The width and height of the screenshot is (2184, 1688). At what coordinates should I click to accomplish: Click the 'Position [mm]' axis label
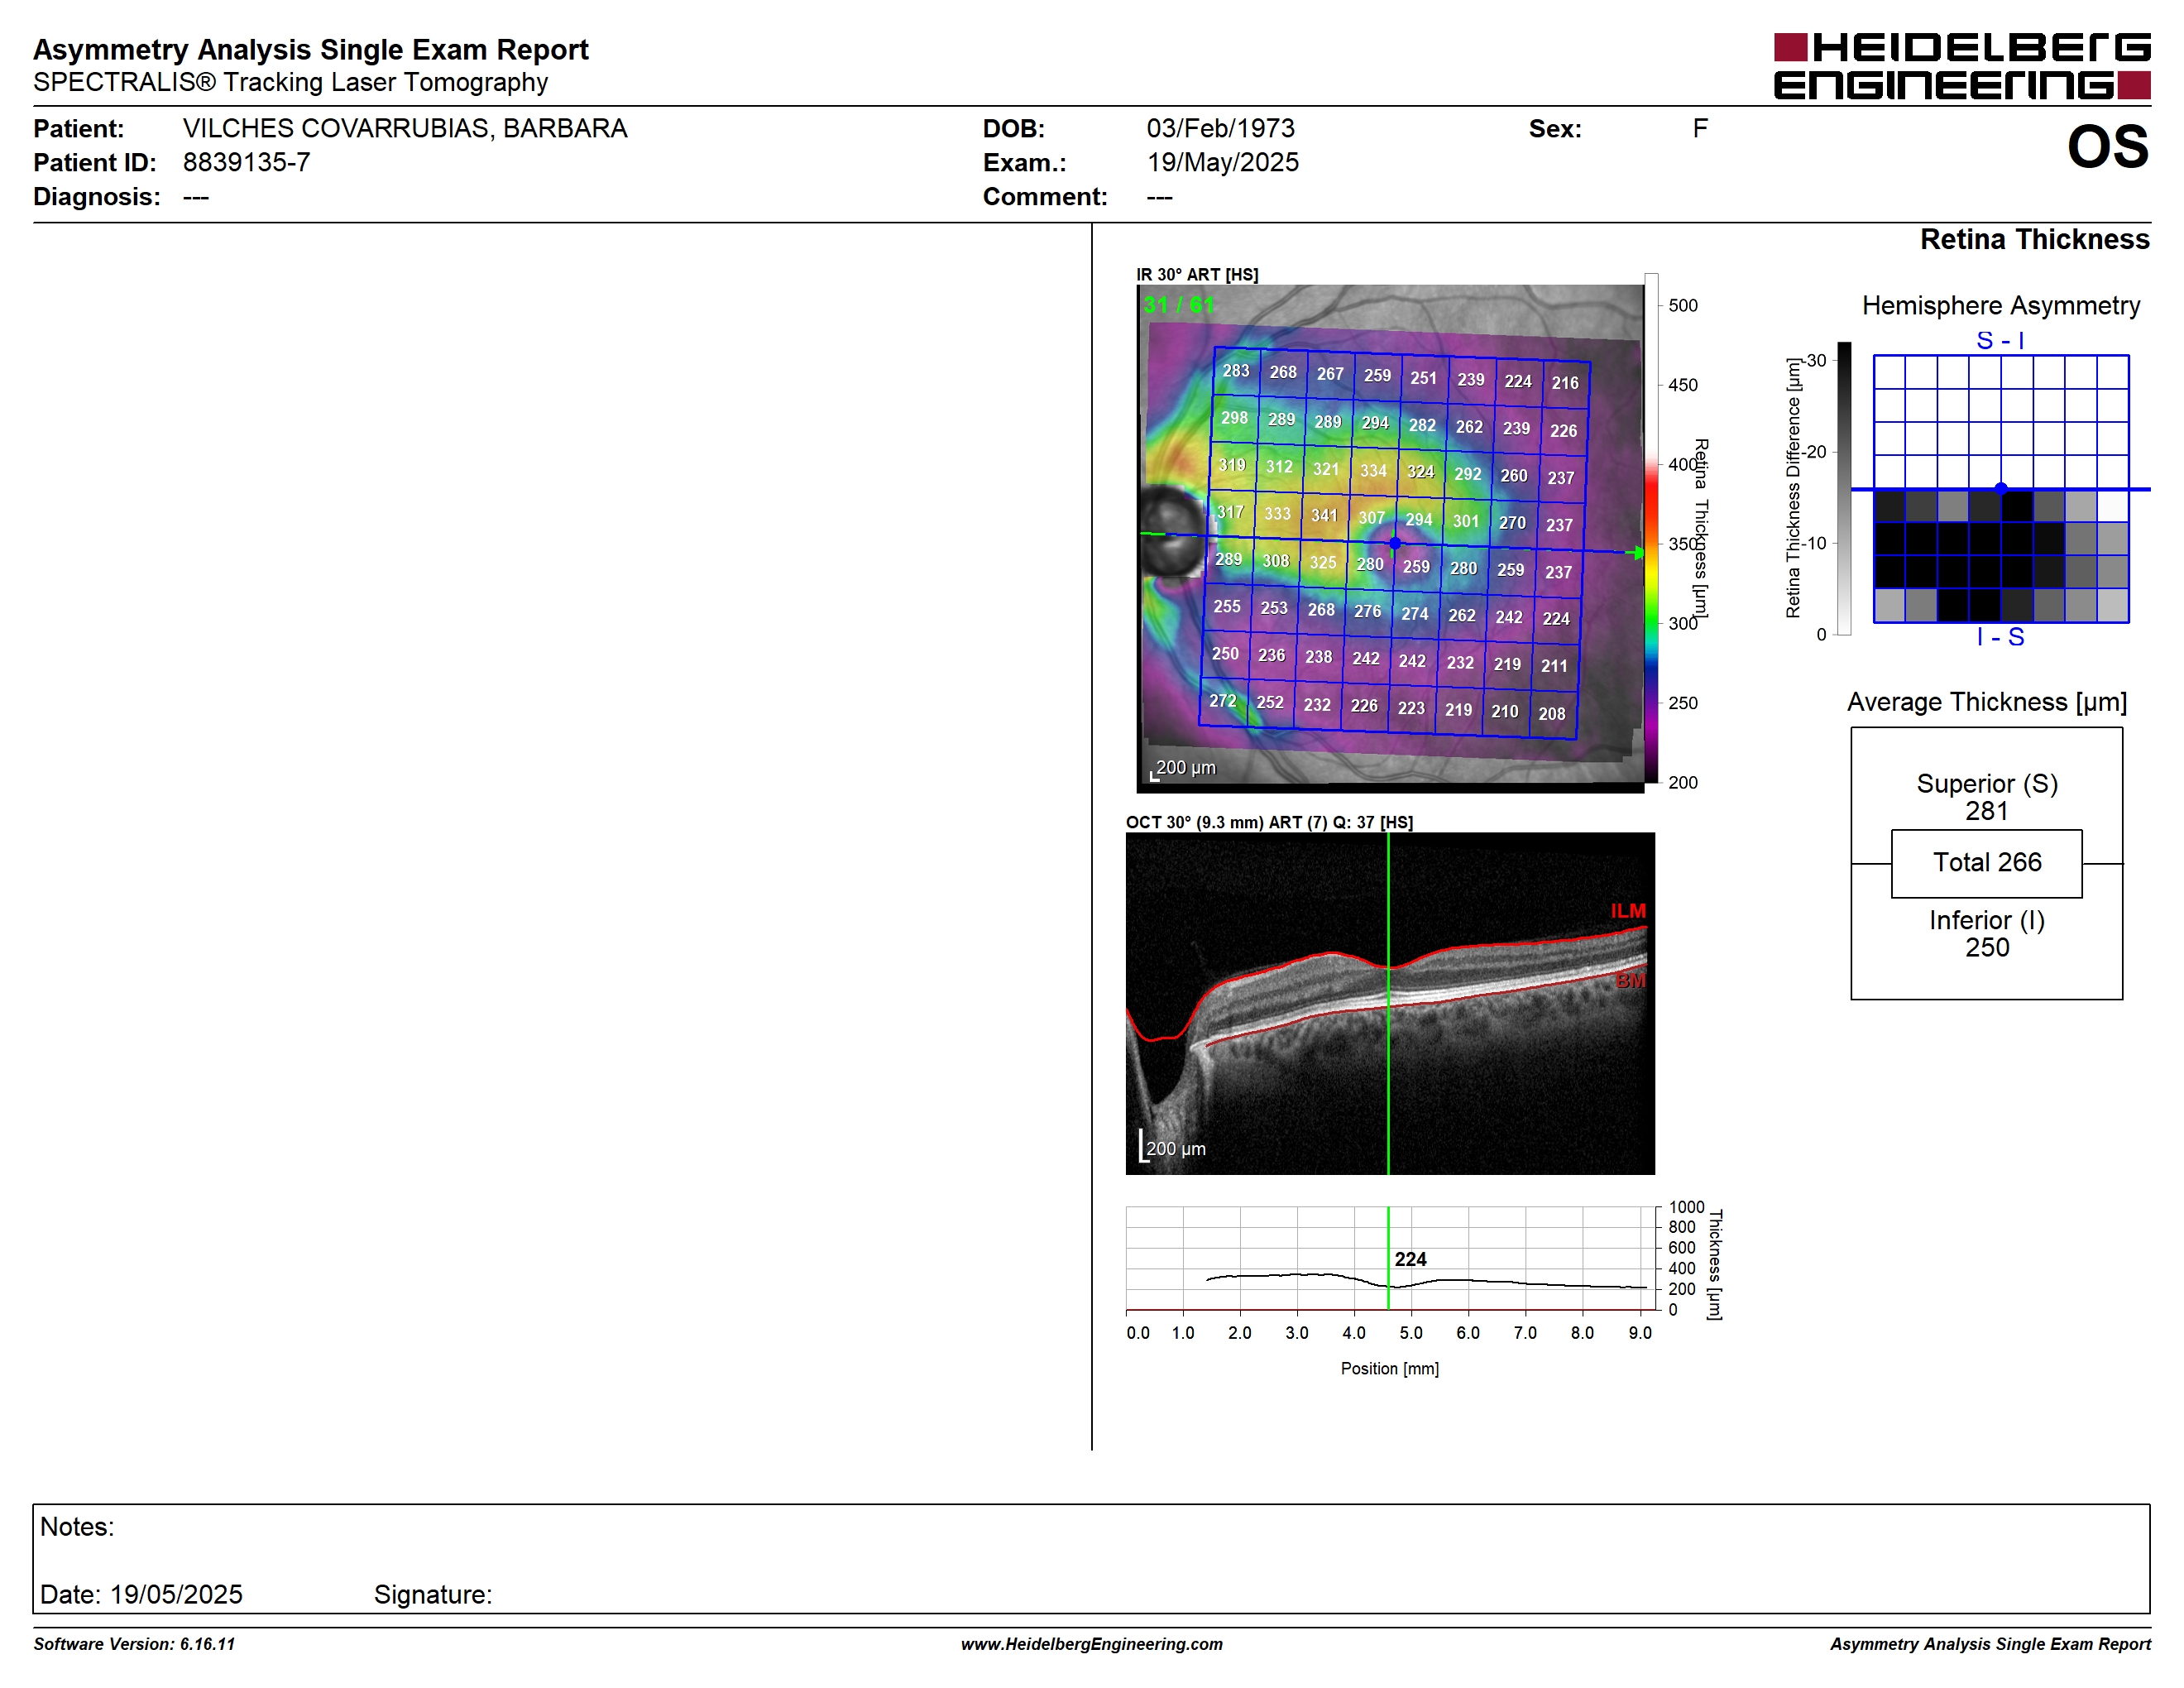pos(1390,1368)
